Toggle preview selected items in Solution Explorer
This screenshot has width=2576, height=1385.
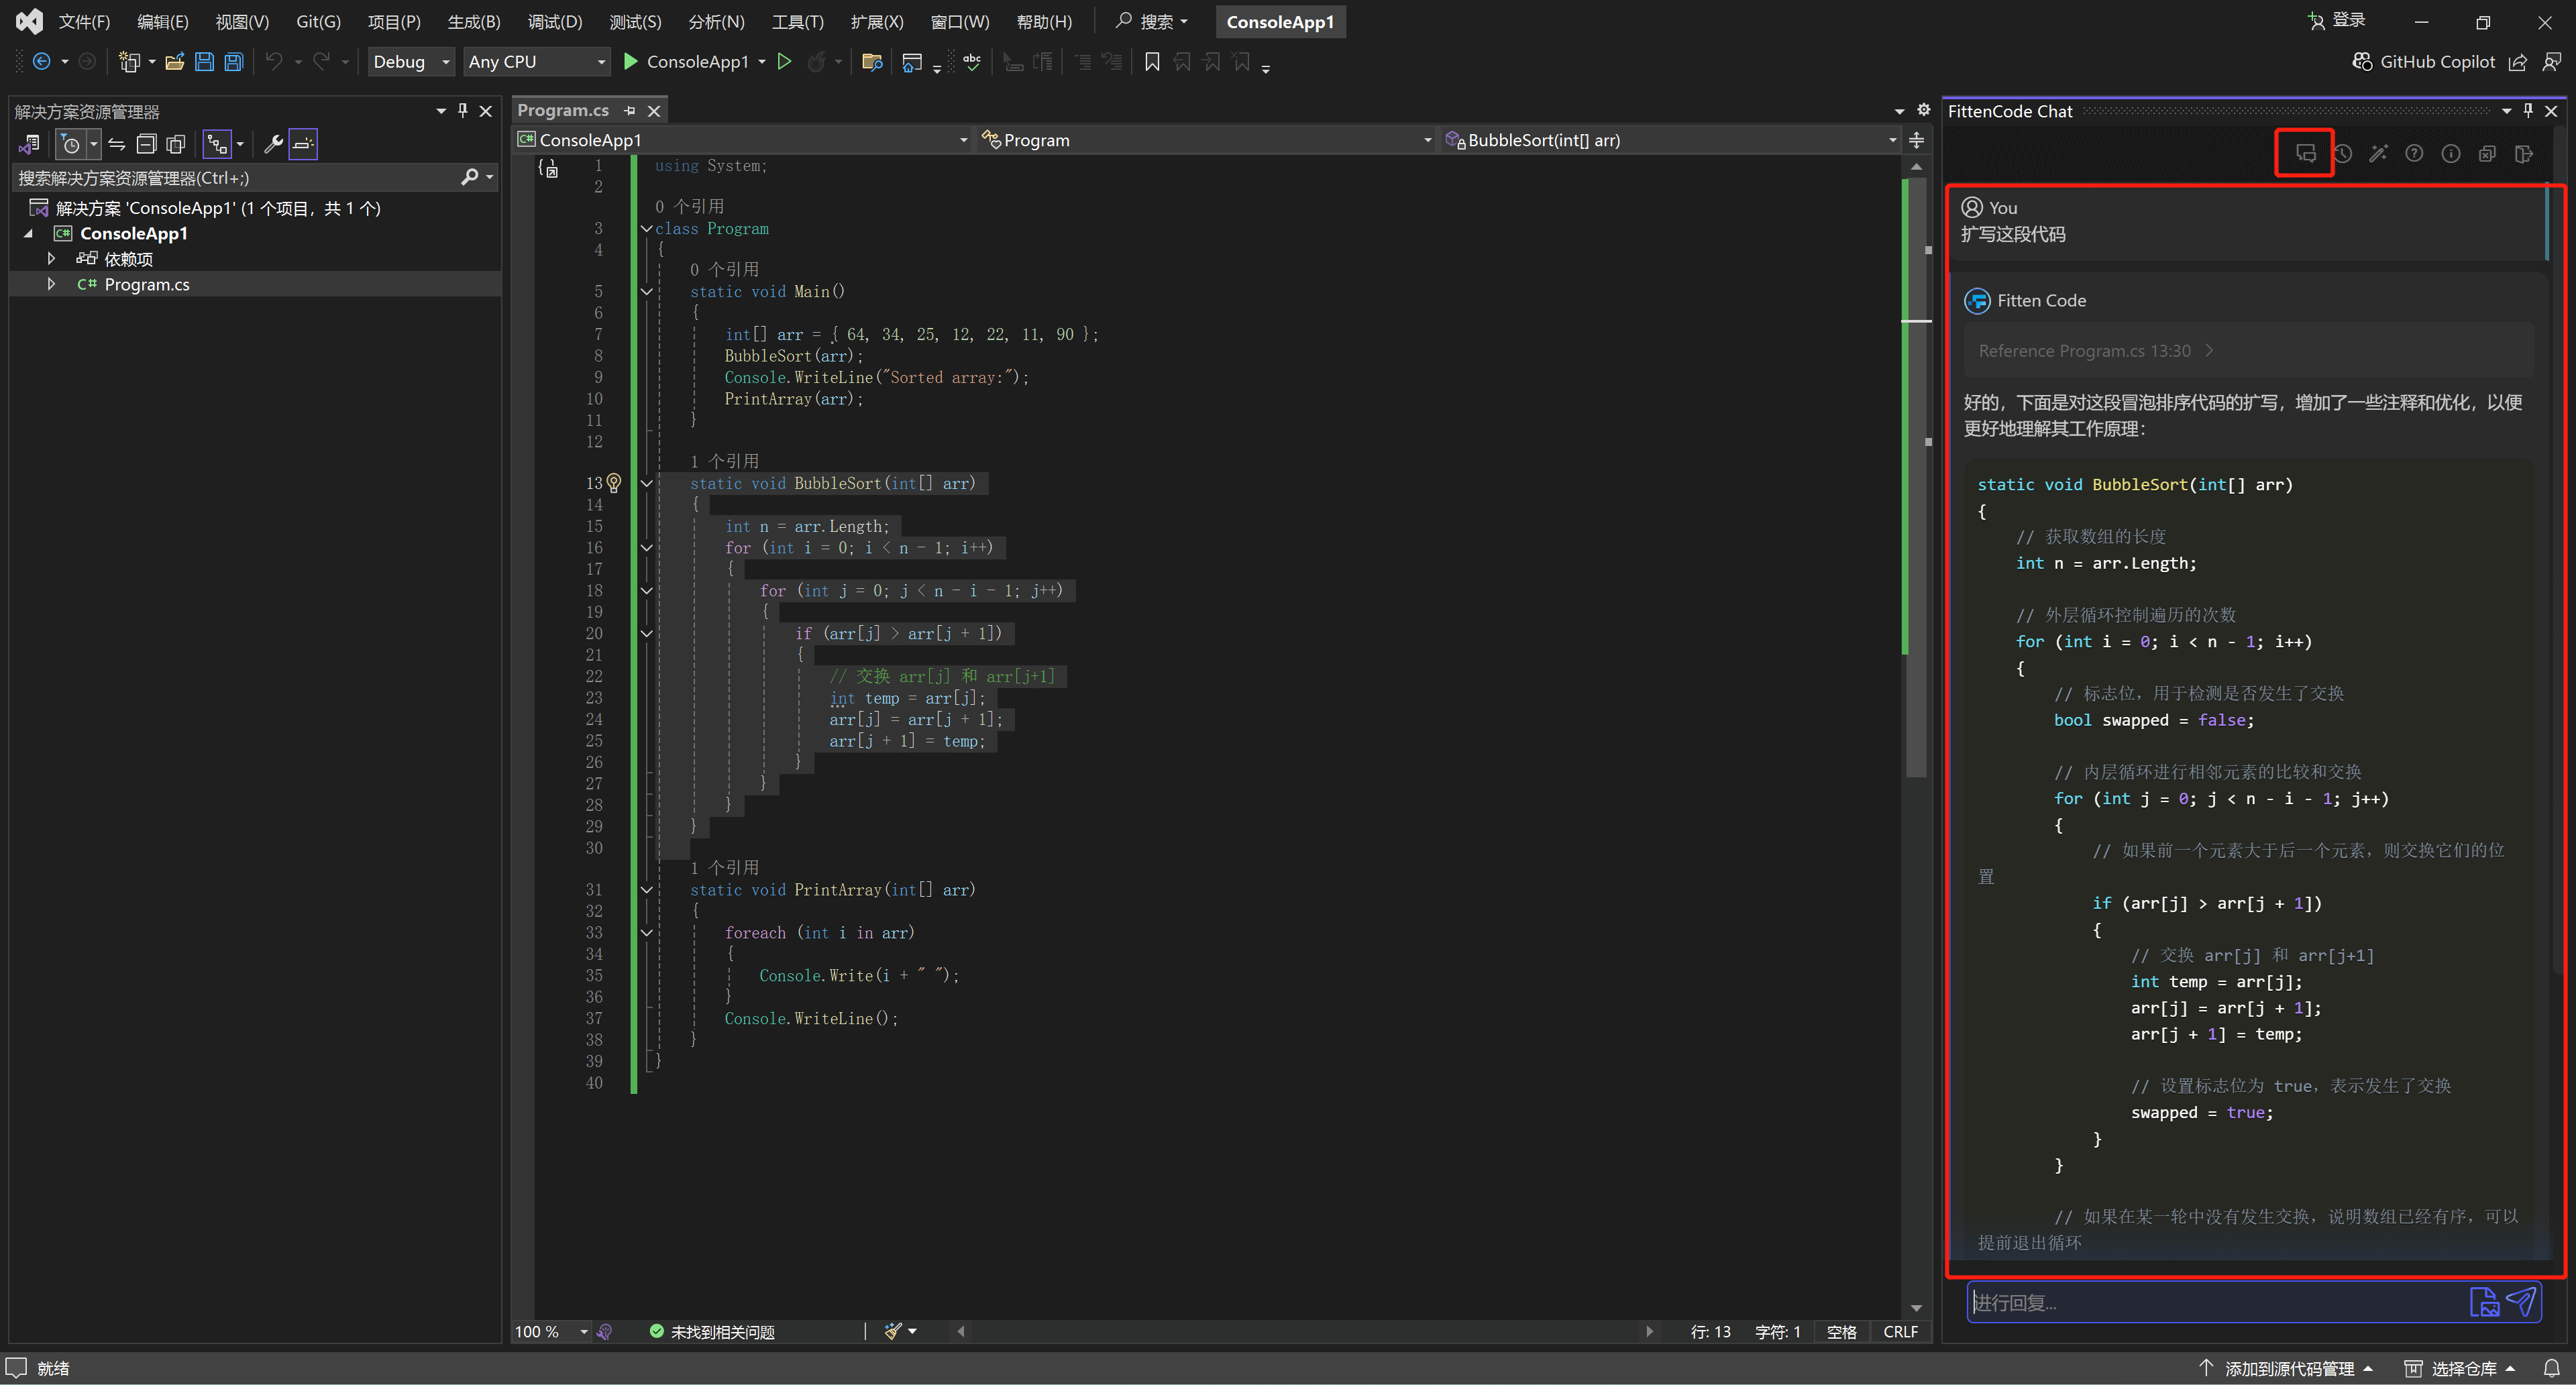click(x=303, y=144)
